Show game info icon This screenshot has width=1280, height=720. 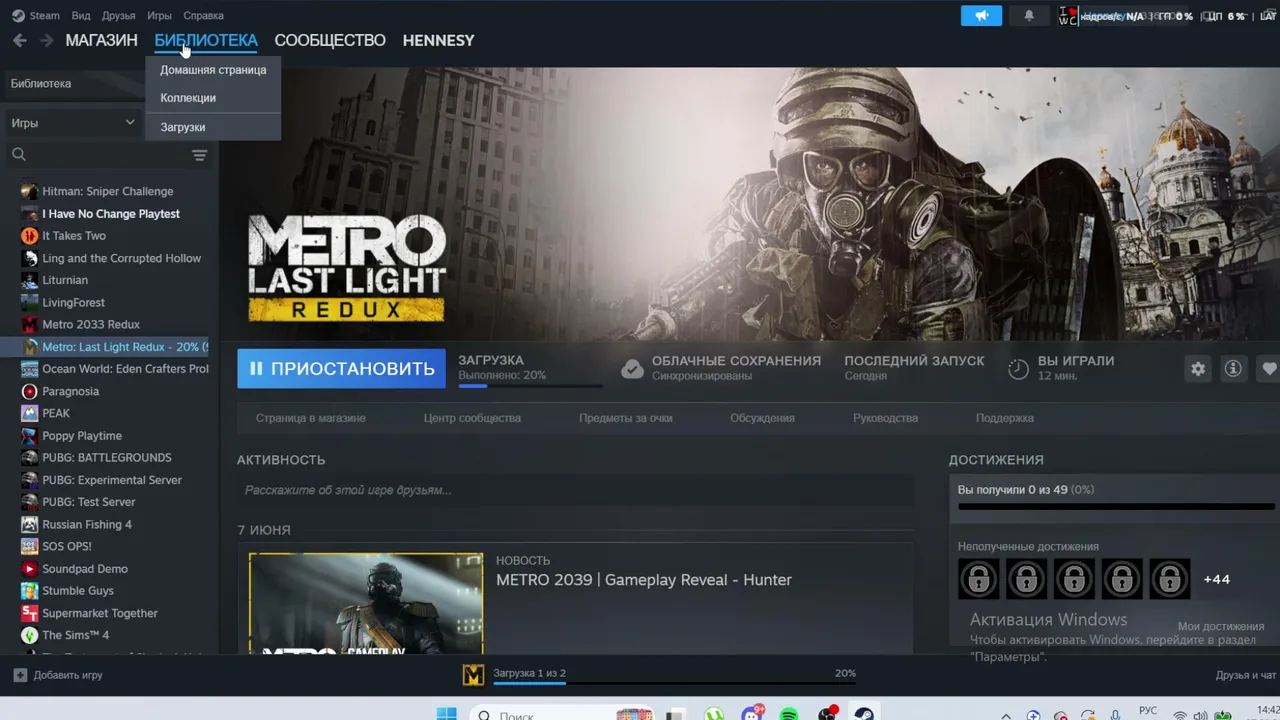tap(1233, 369)
